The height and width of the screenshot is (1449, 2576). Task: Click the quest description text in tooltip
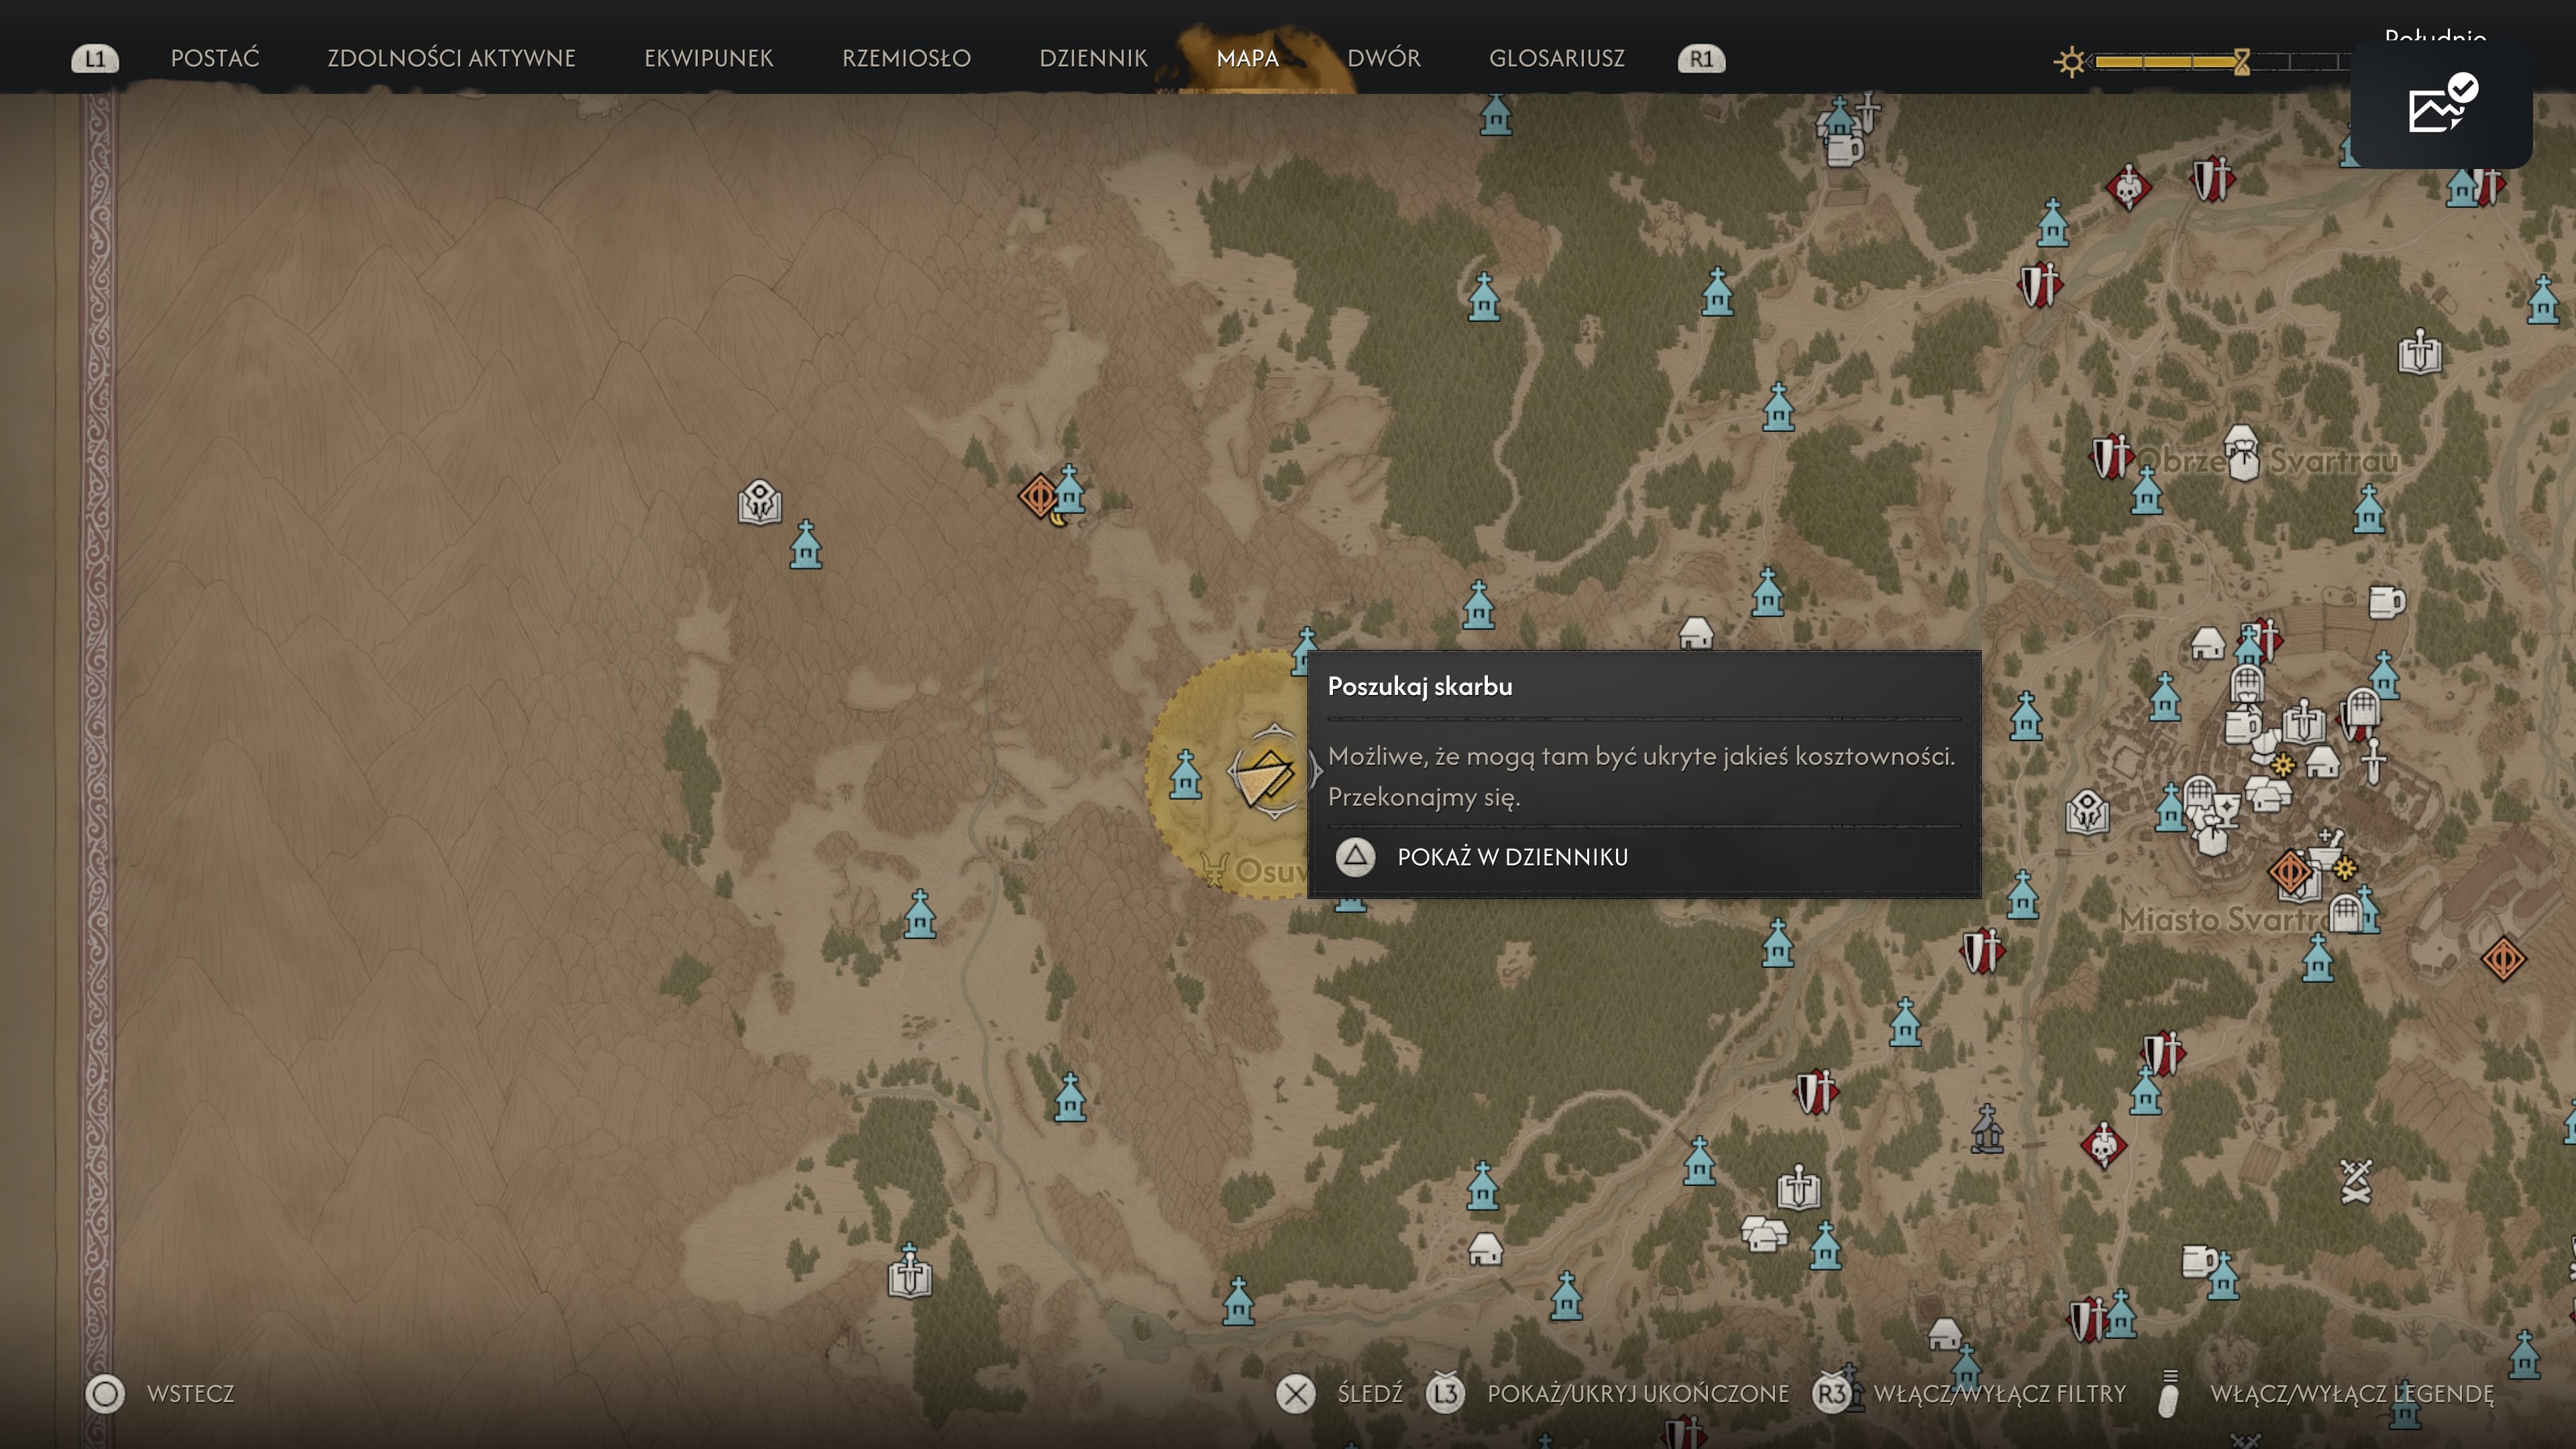(x=1641, y=776)
